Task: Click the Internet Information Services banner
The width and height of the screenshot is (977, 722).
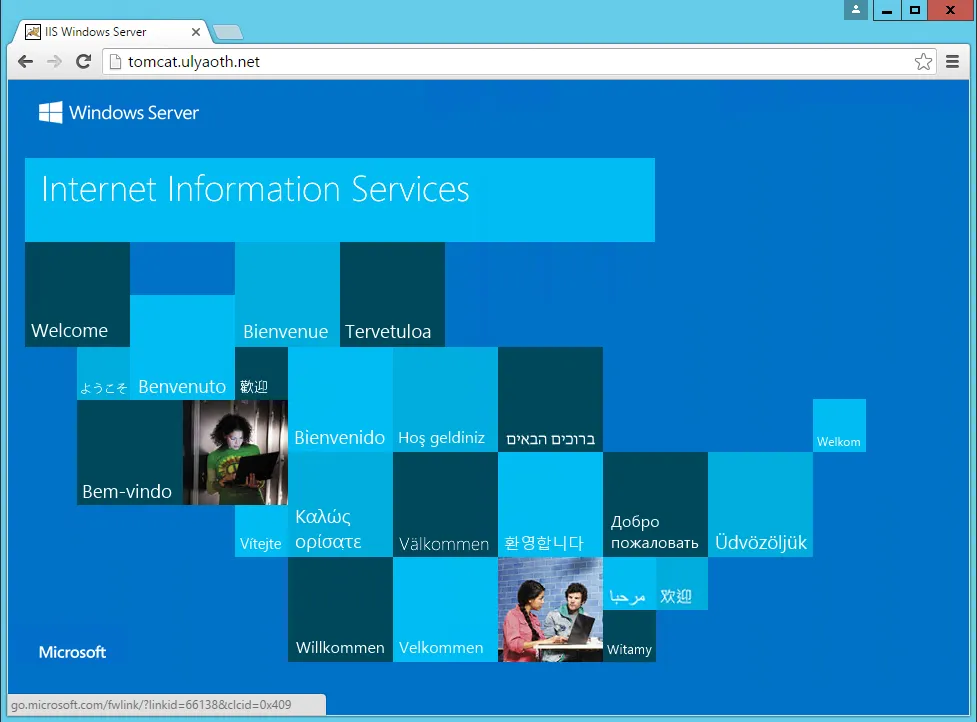Action: (339, 199)
